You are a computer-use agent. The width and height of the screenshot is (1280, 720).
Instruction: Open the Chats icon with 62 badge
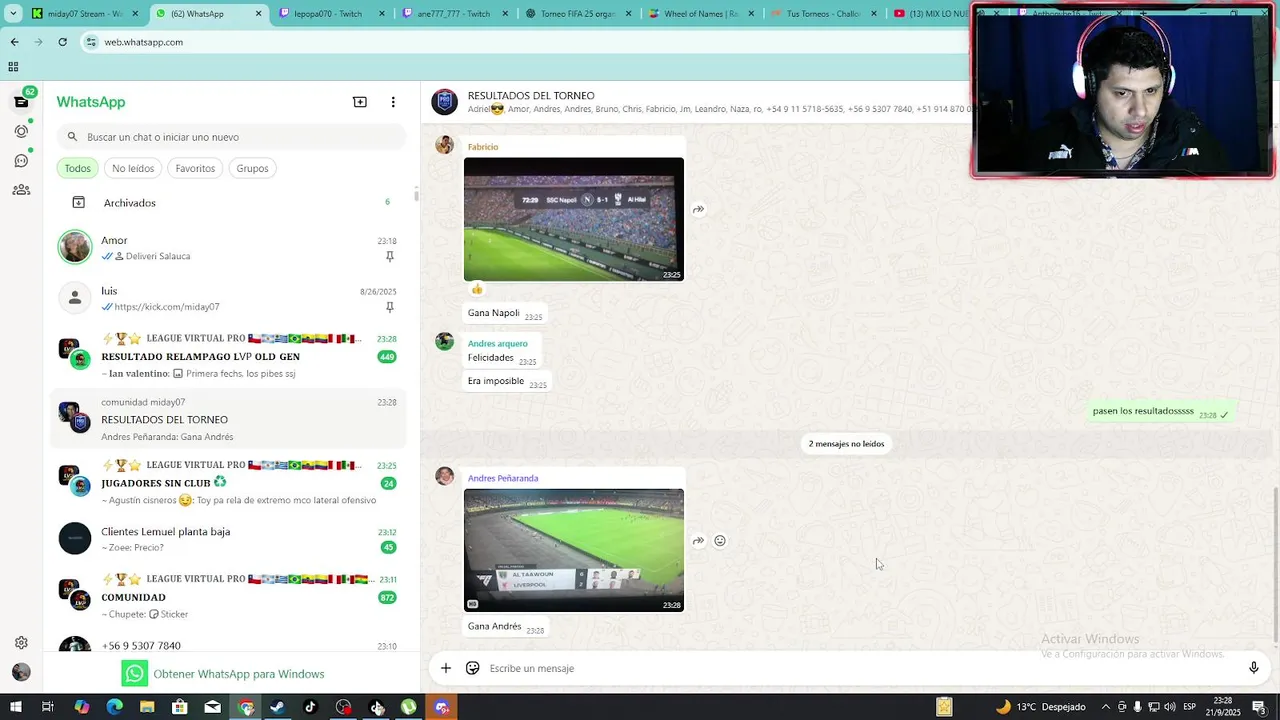pyautogui.click(x=21, y=101)
